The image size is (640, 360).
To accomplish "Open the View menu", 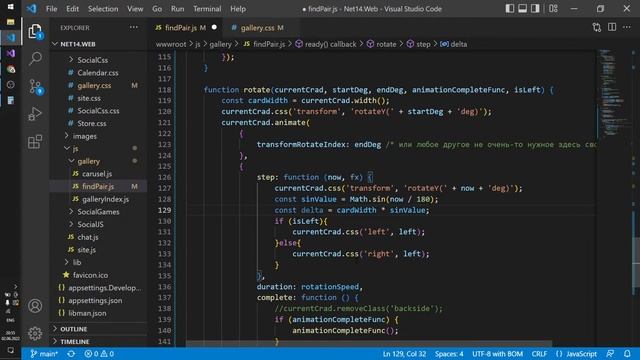I will click(x=135, y=9).
